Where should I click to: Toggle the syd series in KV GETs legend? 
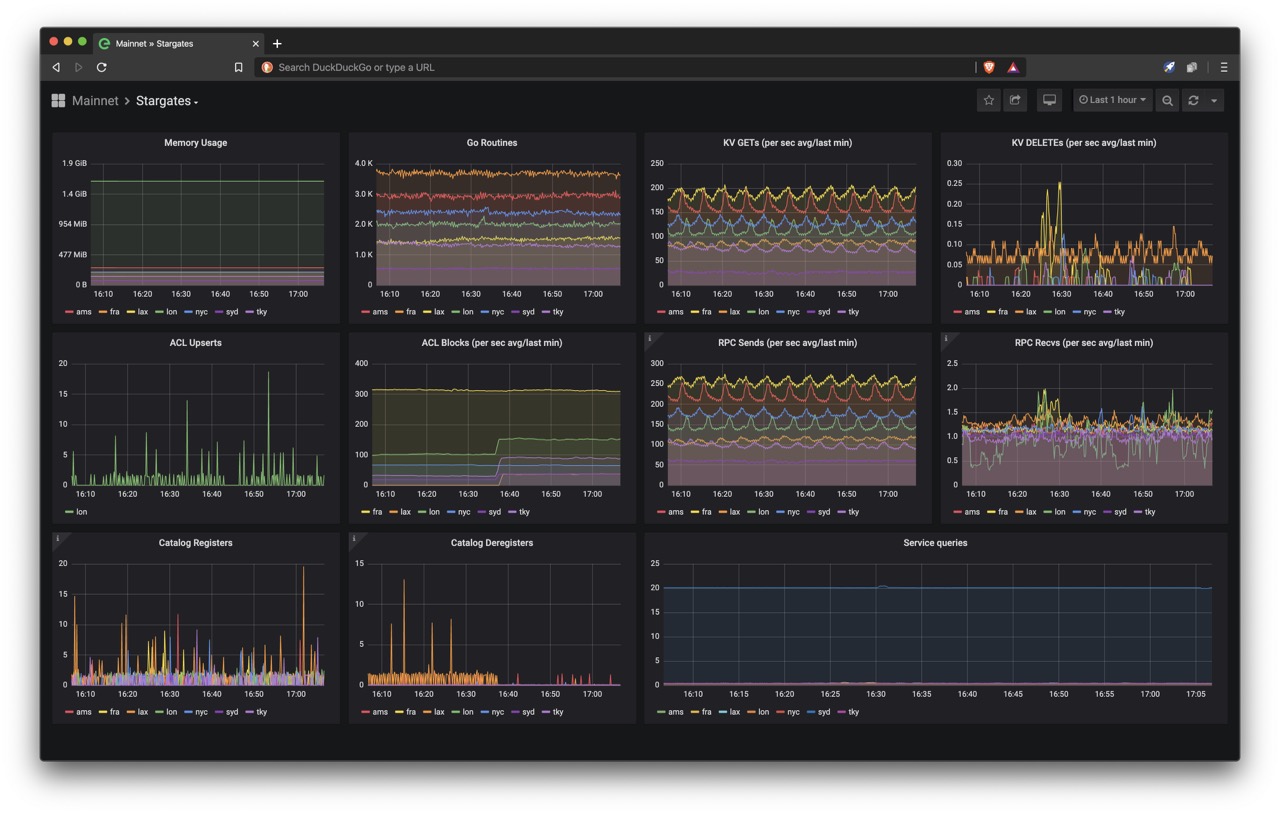(824, 312)
